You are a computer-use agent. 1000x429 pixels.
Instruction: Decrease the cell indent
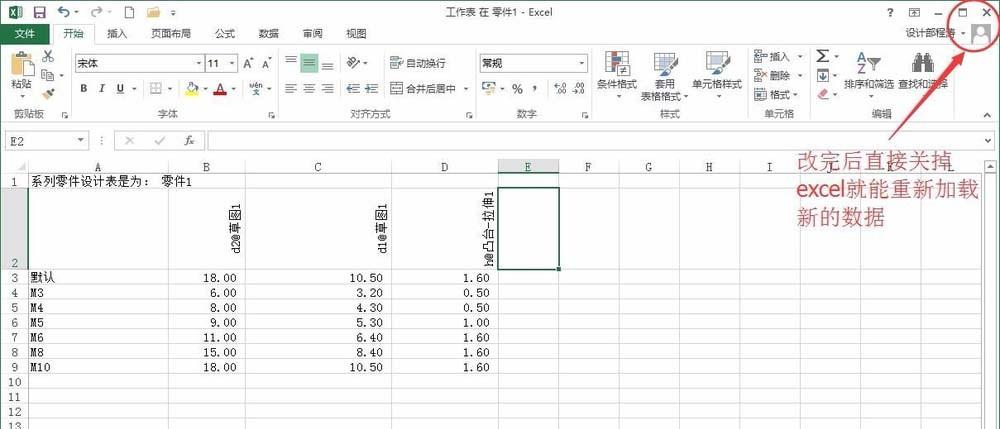point(353,89)
